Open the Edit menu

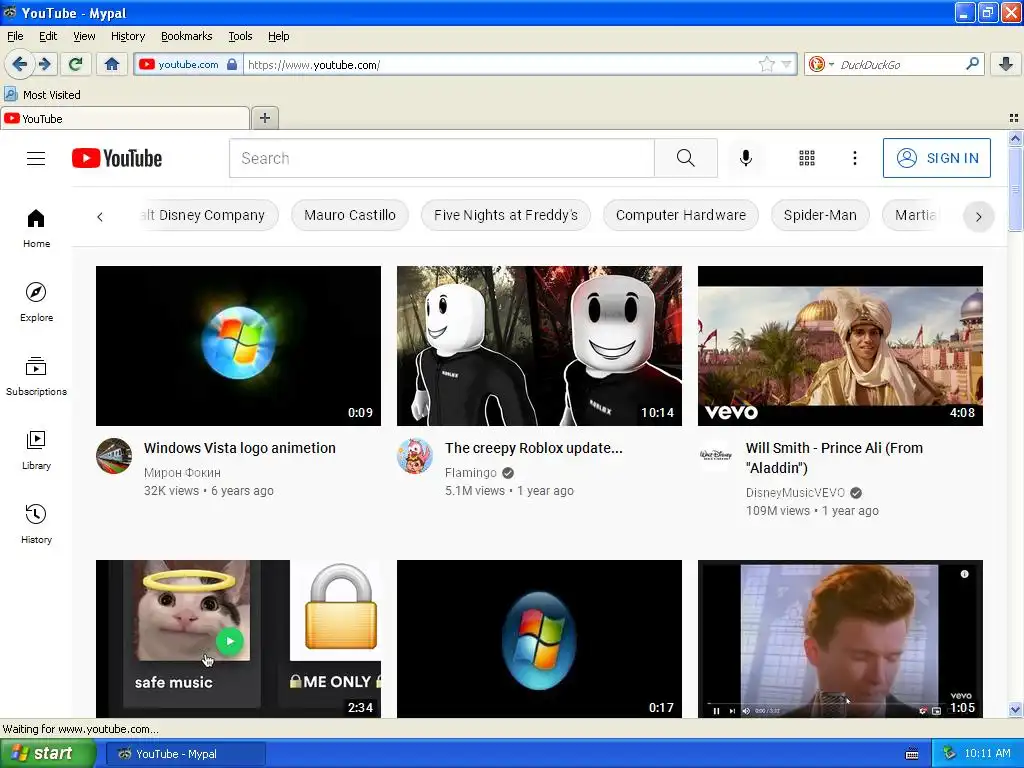48,36
